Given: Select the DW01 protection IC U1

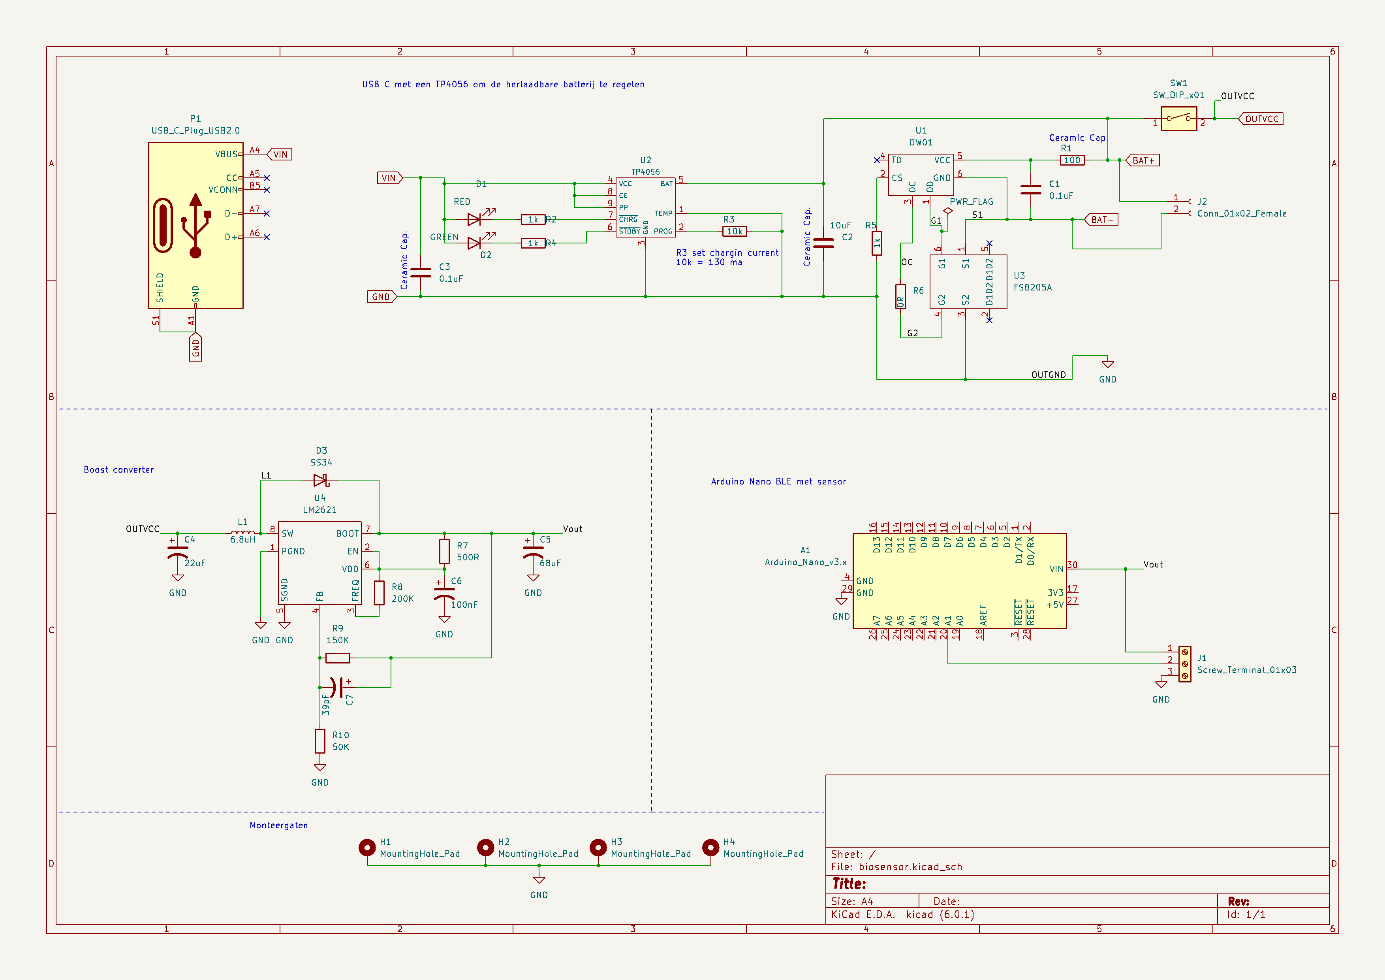Looking at the screenshot, I should tap(920, 175).
